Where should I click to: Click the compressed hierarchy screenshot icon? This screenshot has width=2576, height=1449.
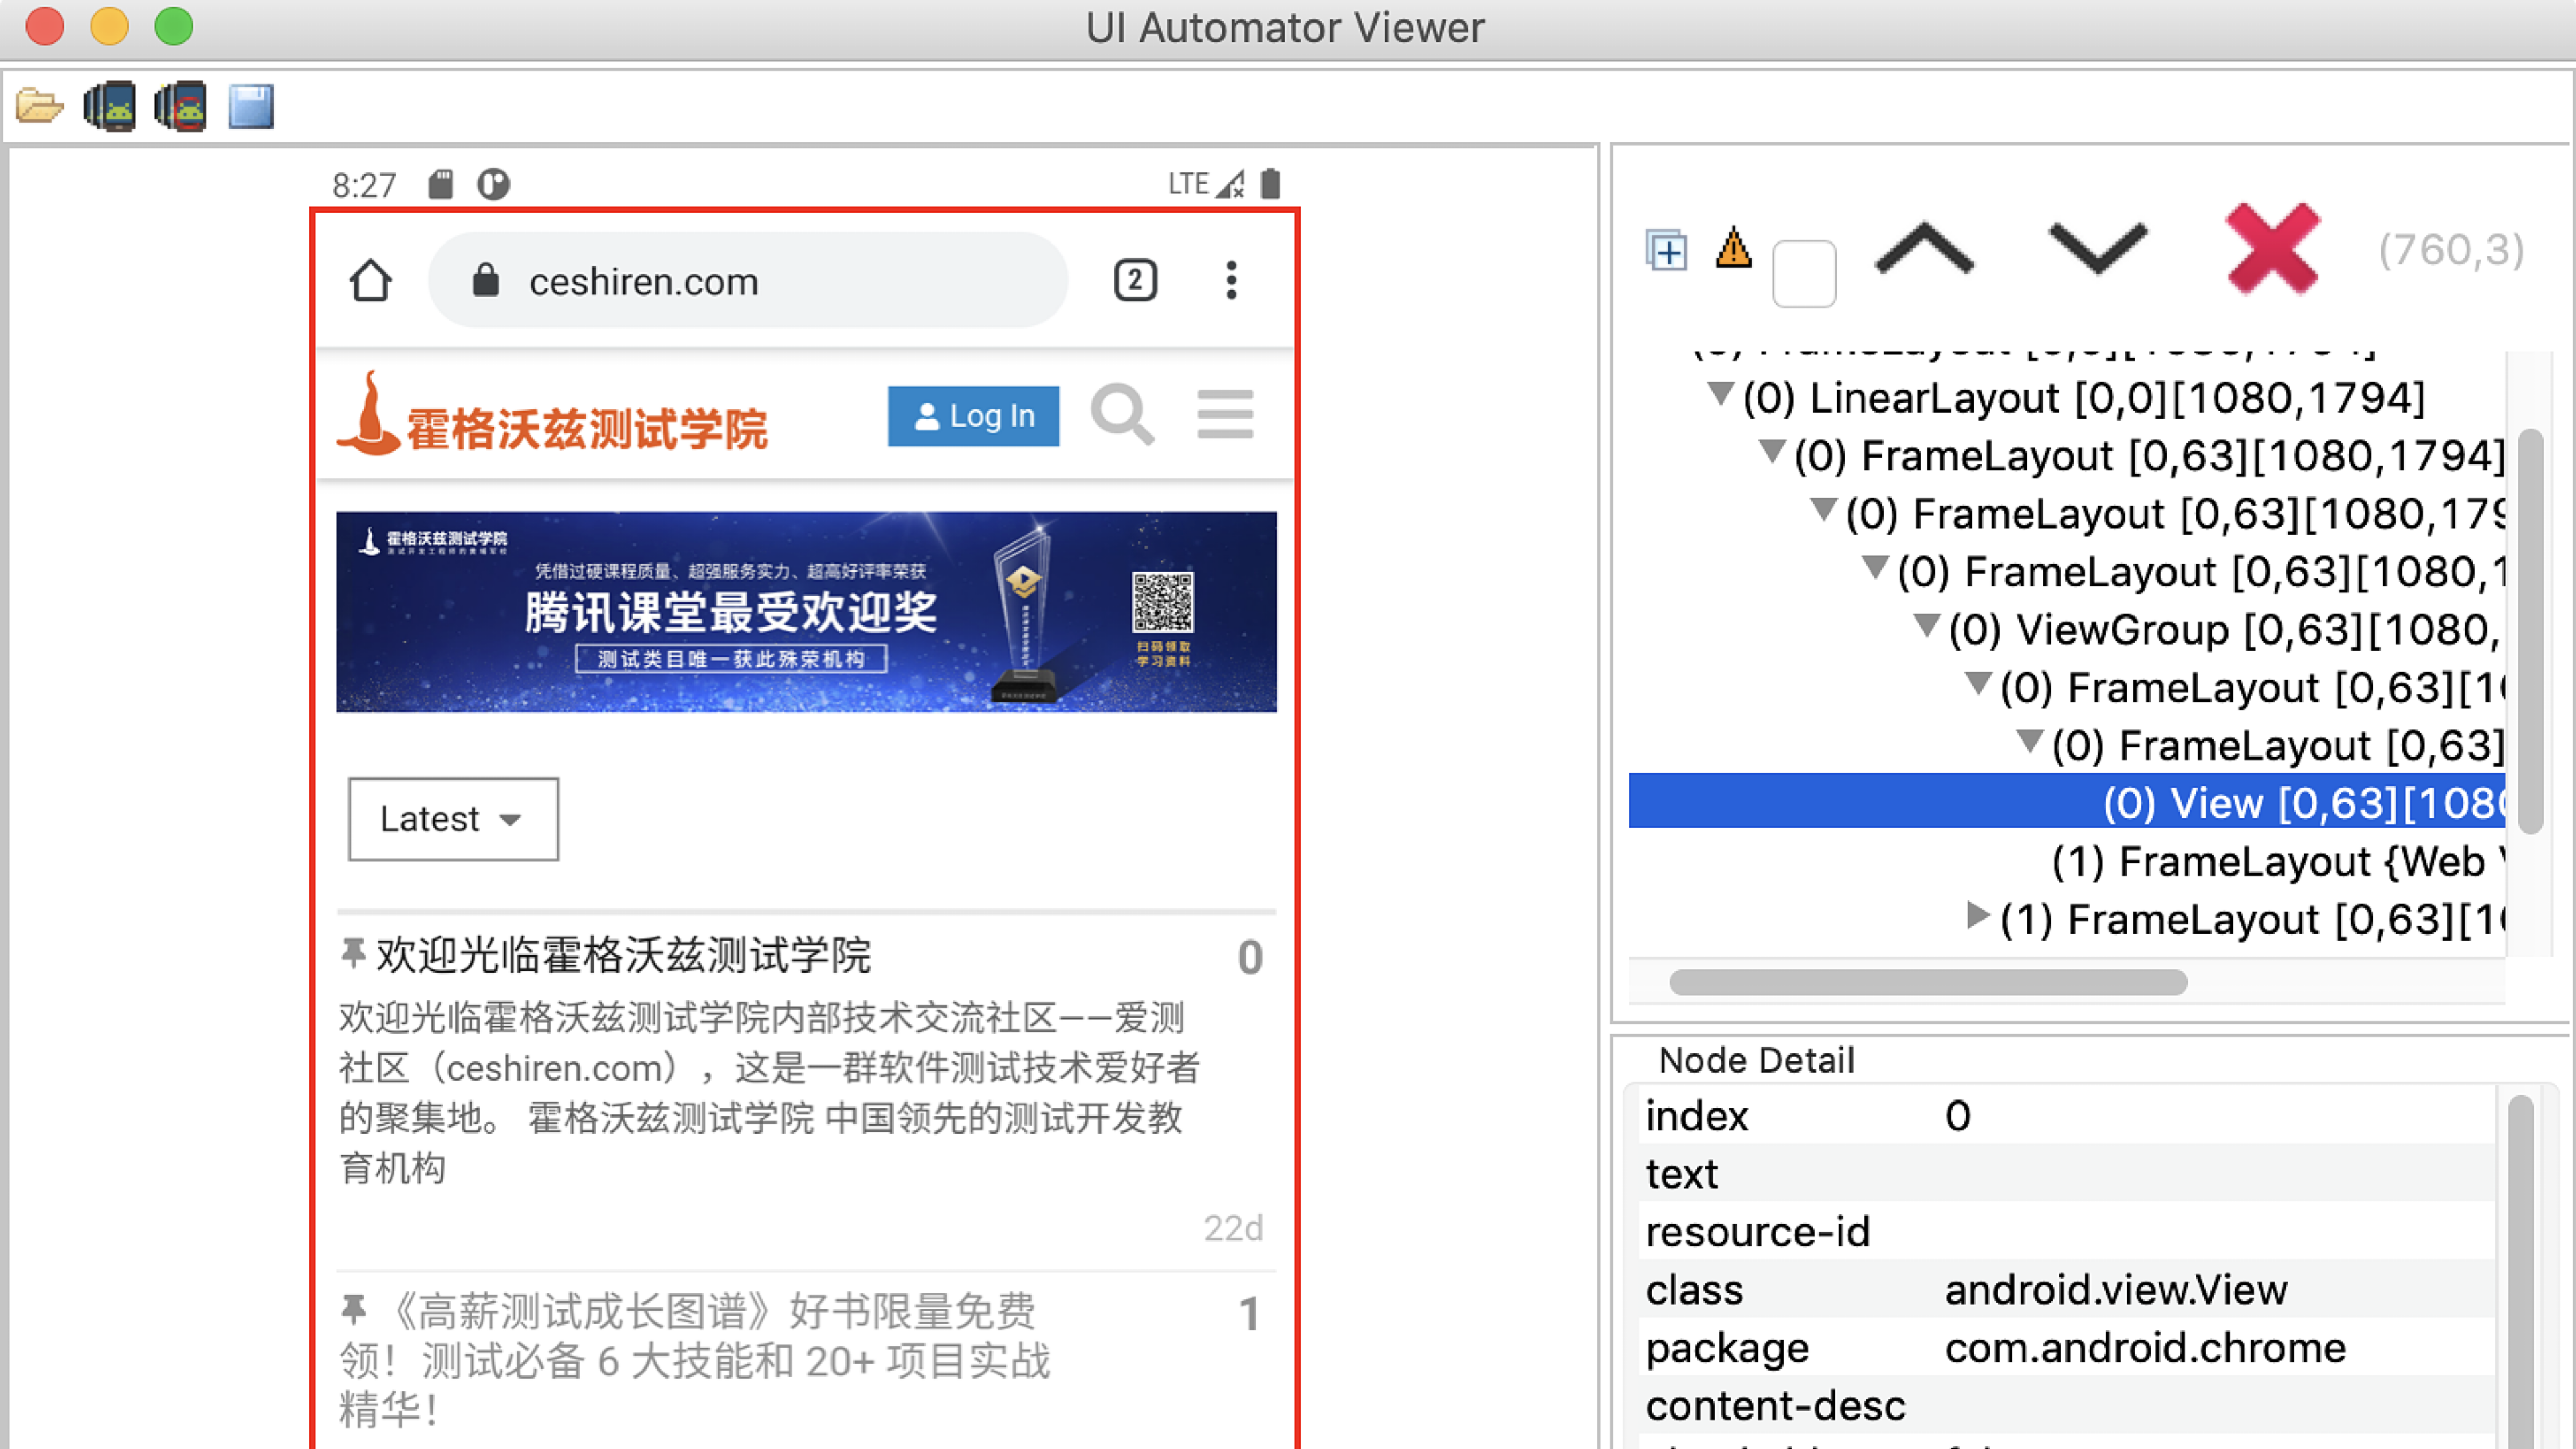coord(181,106)
